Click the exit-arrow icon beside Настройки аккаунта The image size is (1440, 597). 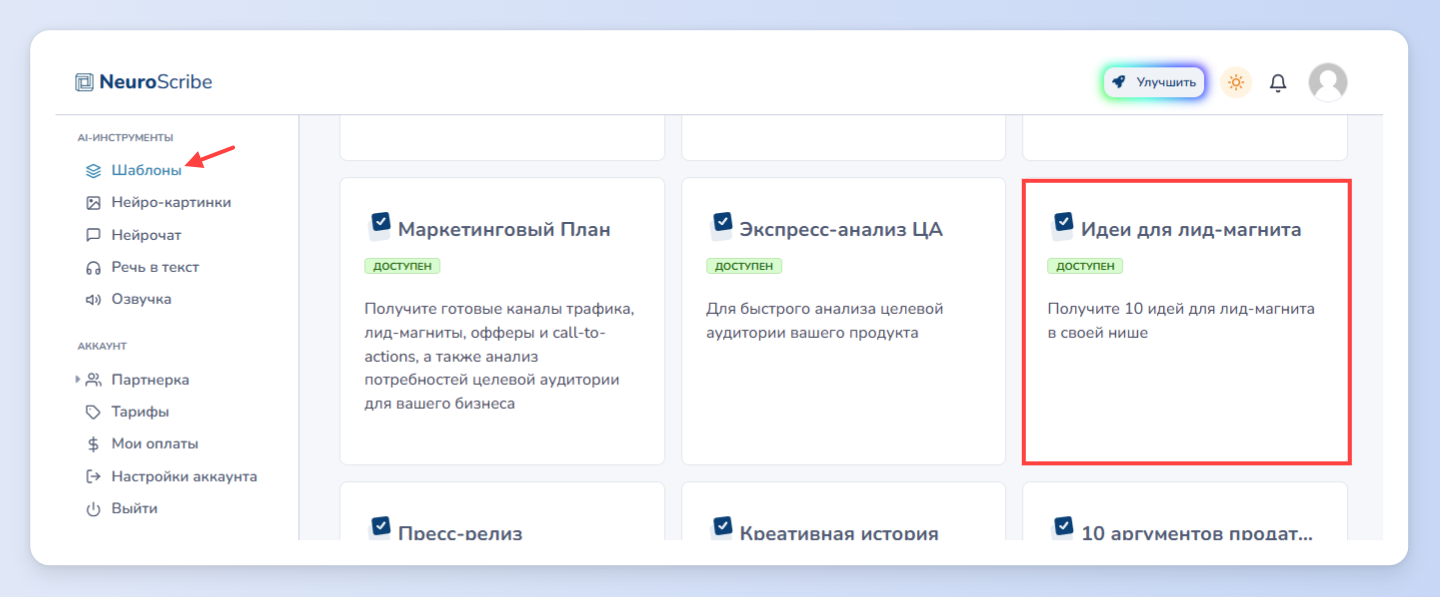[93, 477]
